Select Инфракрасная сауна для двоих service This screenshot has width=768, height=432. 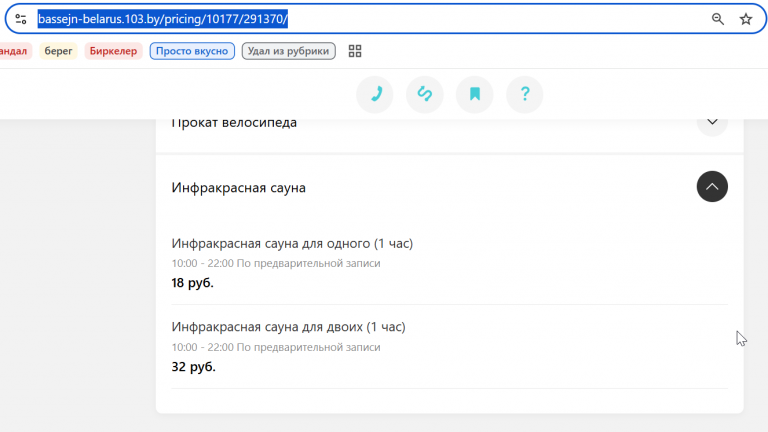[x=288, y=327]
